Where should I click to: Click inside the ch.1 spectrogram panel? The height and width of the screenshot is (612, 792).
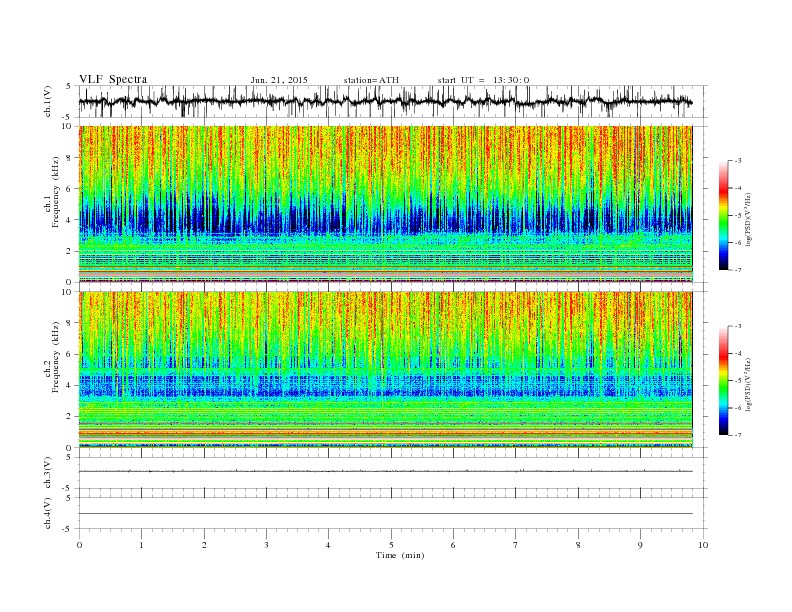pyautogui.click(x=385, y=204)
